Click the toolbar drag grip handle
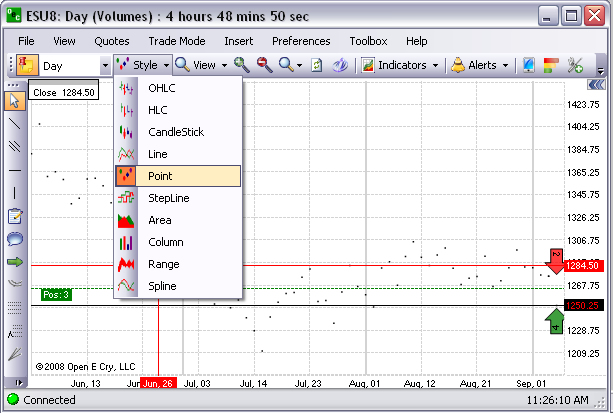Screen dimensions: 613x413 (x=11, y=65)
